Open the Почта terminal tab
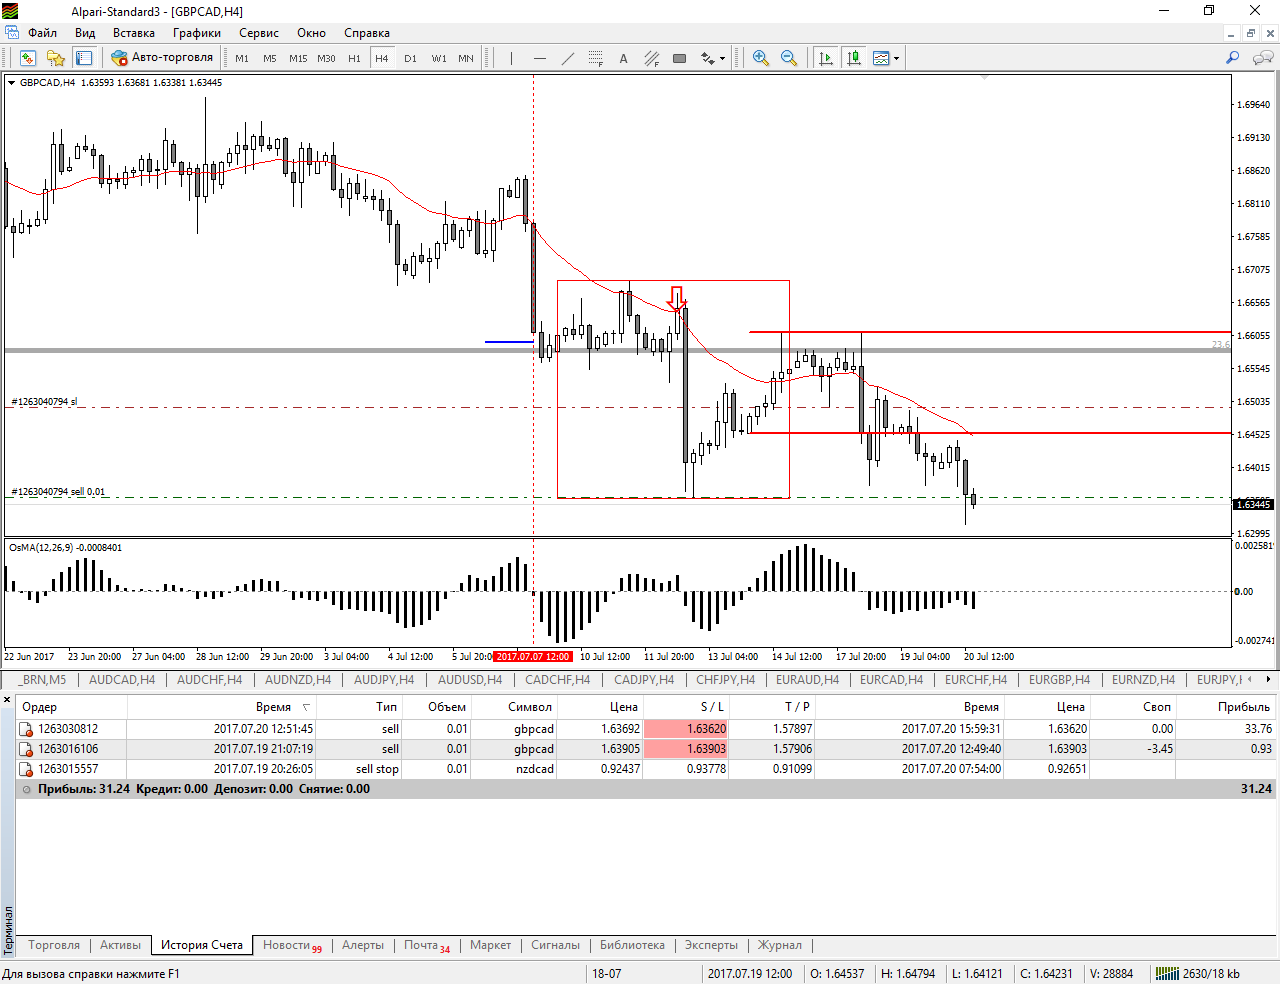The image size is (1280, 984). [427, 945]
